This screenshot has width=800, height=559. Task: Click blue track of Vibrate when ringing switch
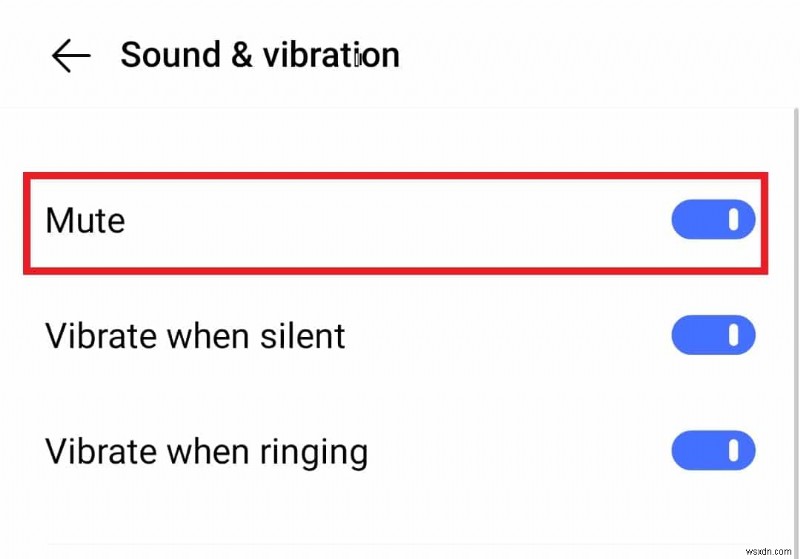pyautogui.click(x=695, y=451)
